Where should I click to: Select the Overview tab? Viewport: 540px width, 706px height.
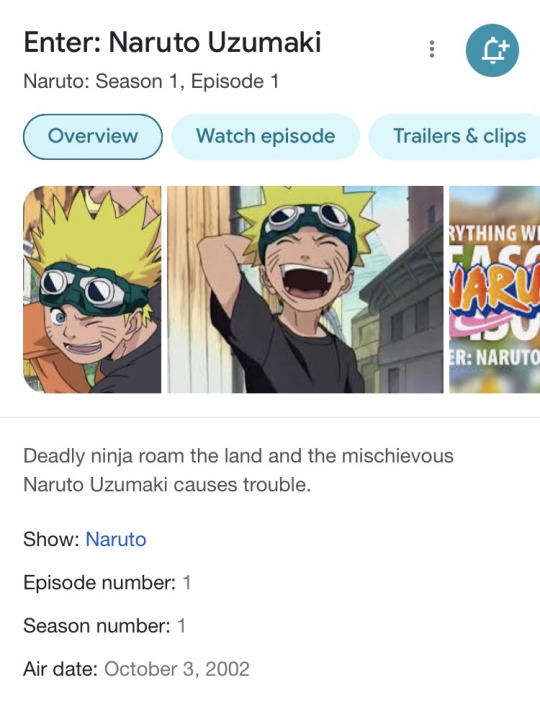click(x=93, y=136)
